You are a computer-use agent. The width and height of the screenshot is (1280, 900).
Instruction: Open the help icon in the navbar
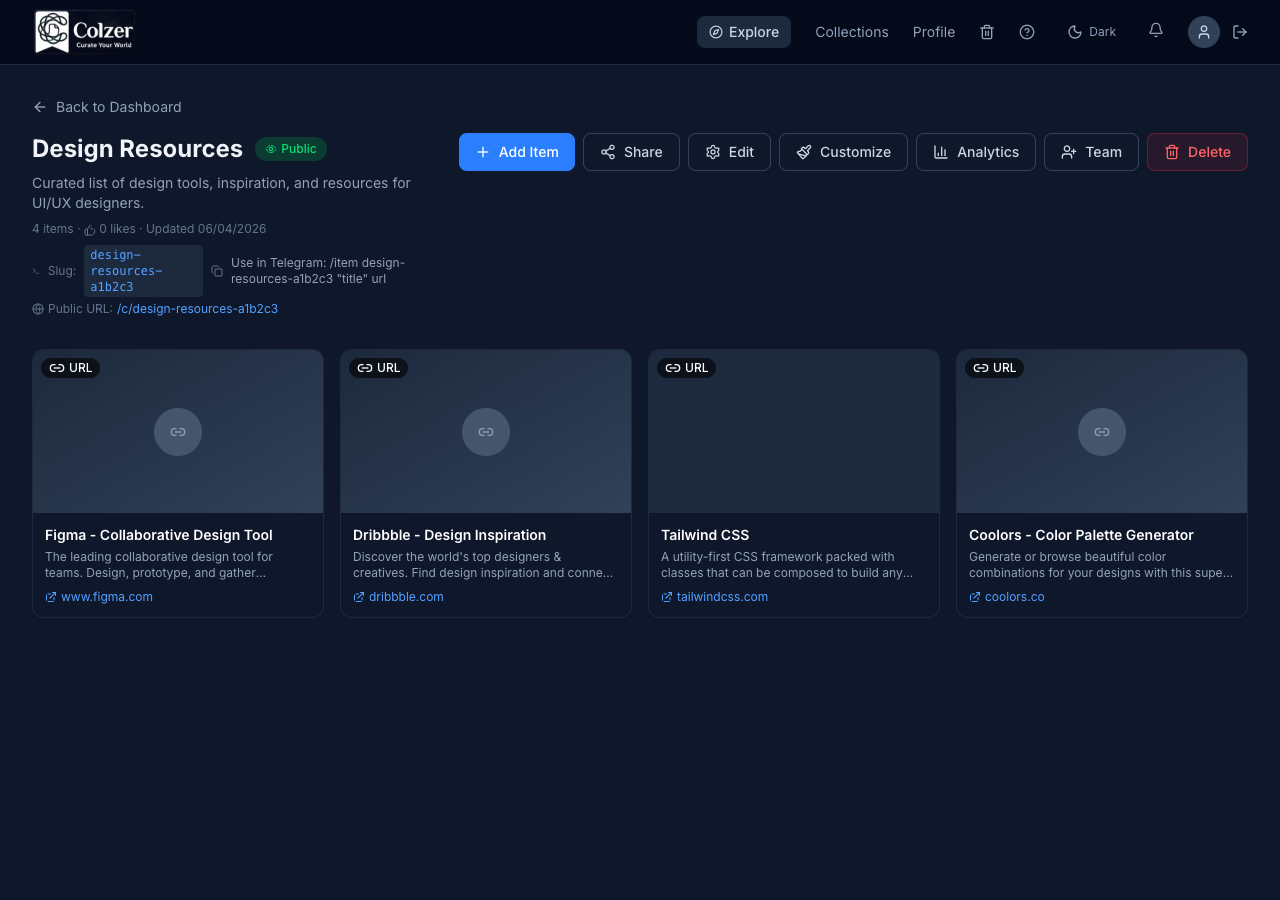point(1027,32)
